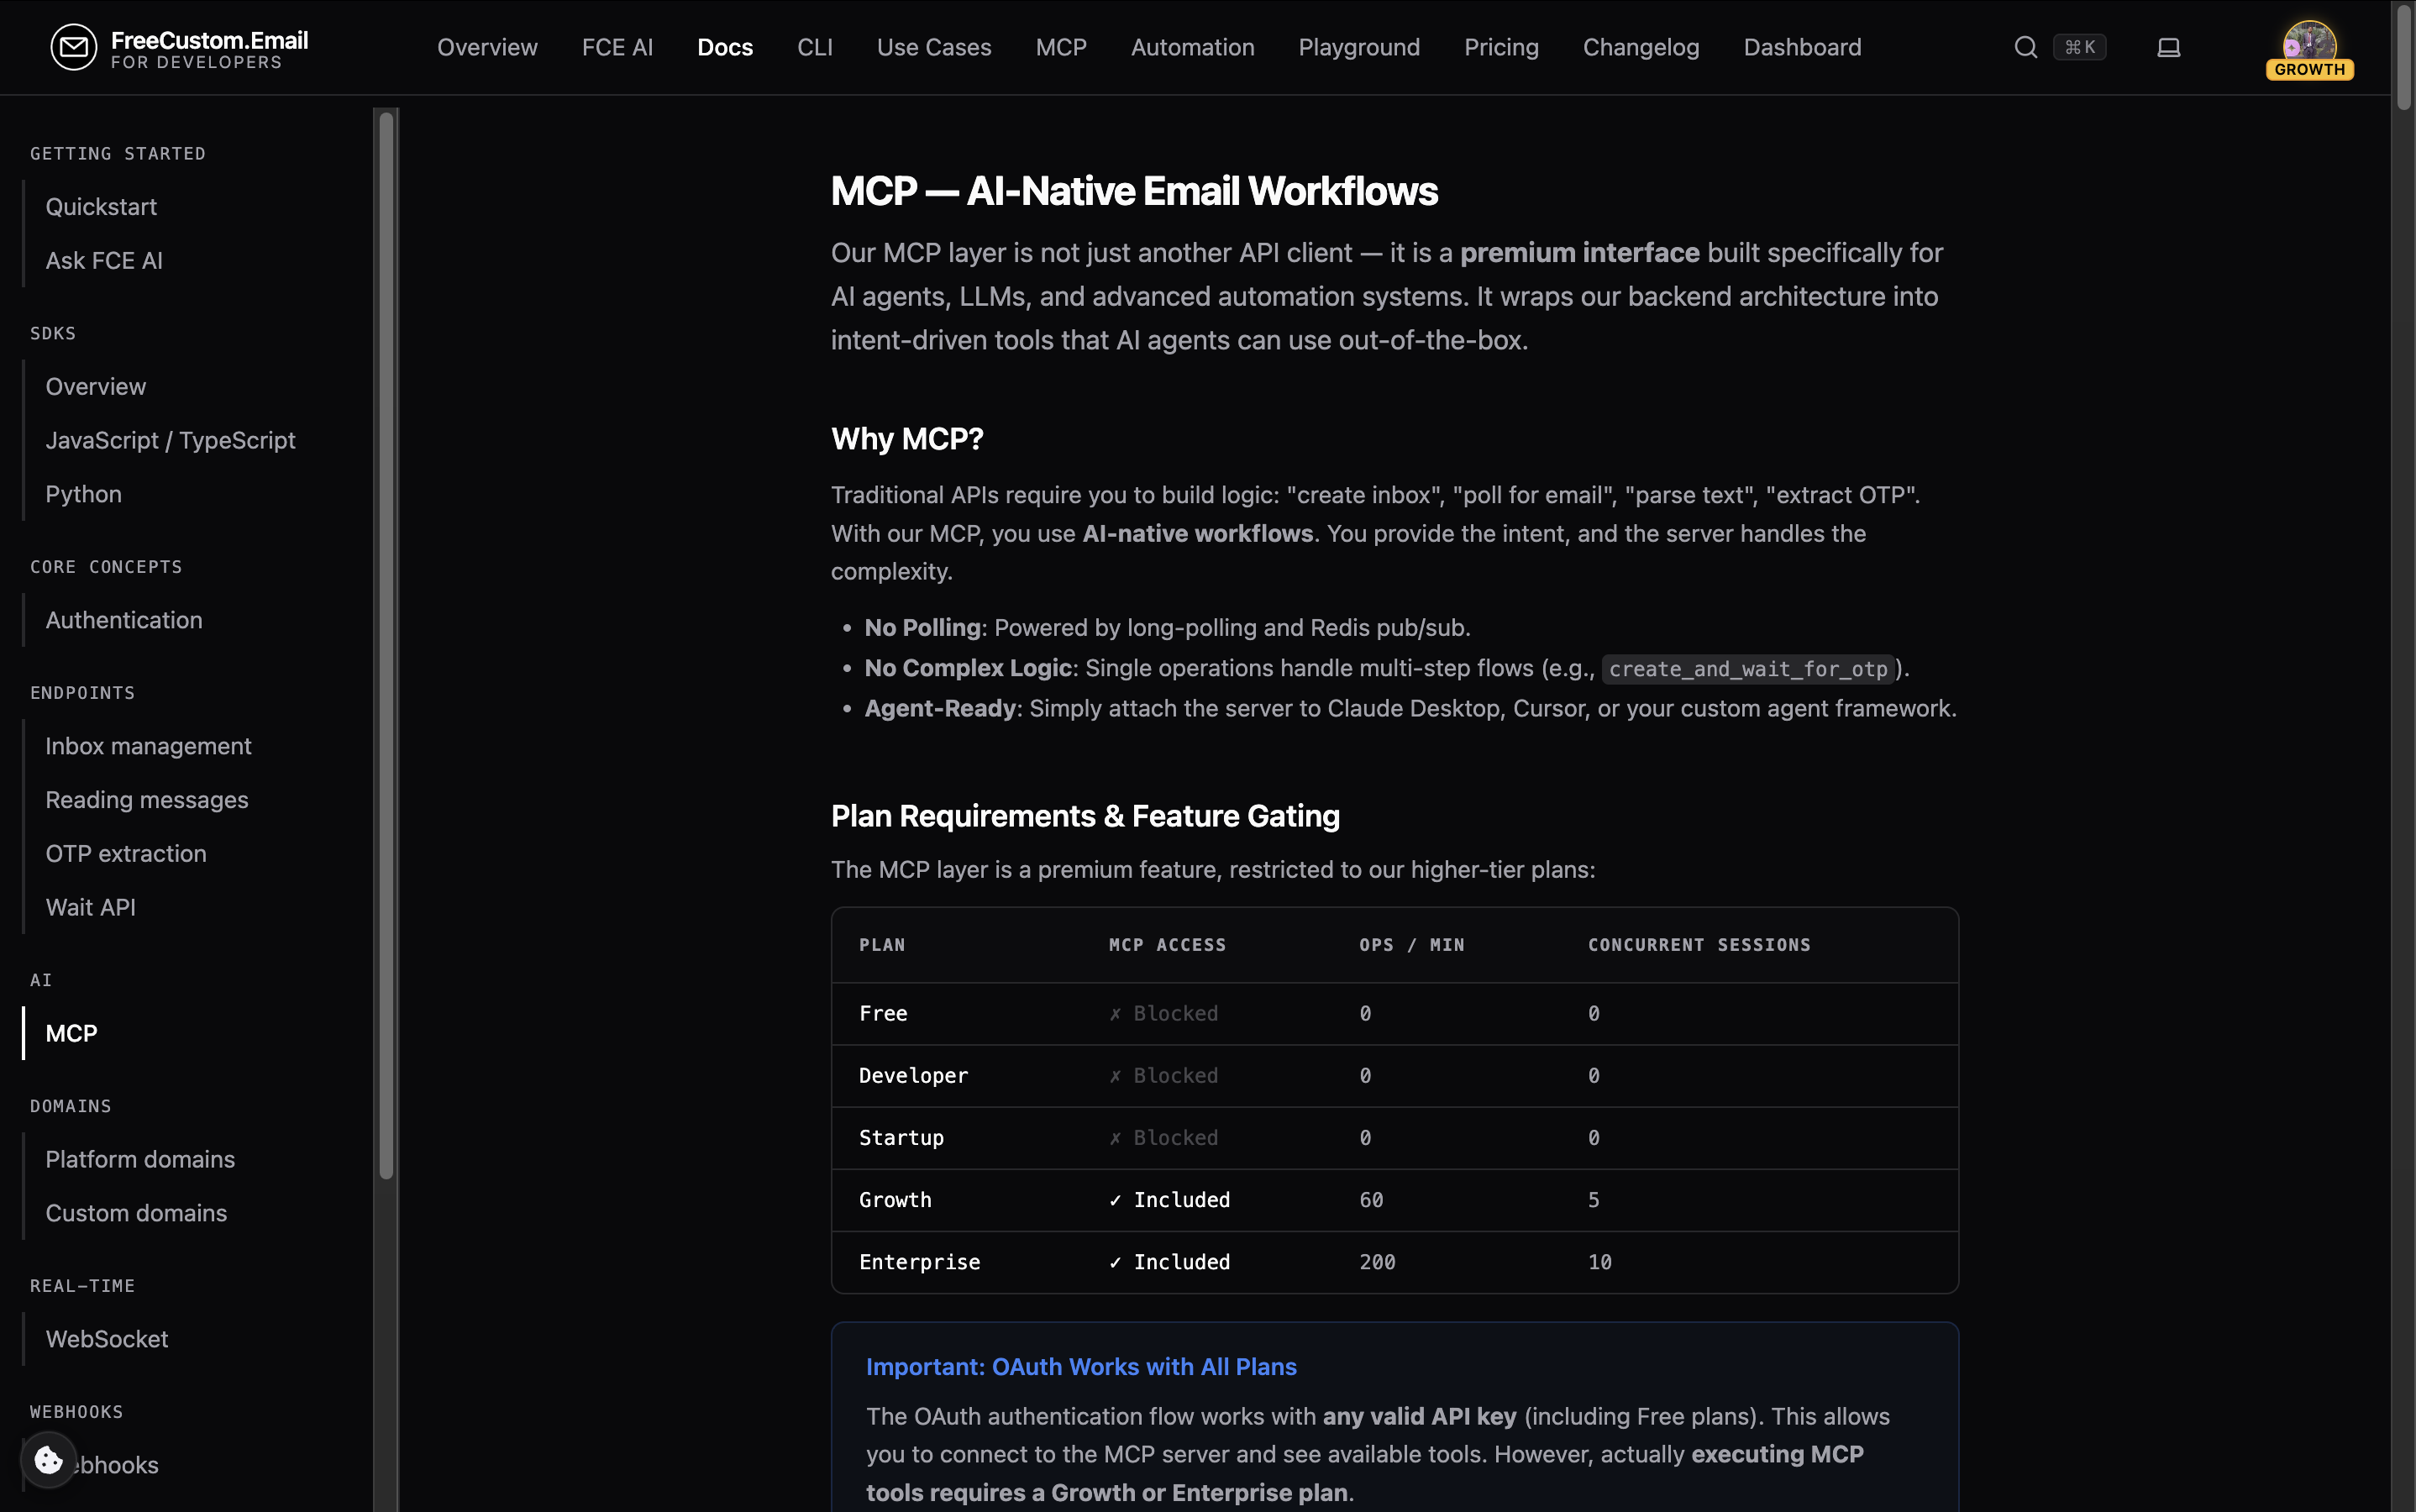View the OTP extraction endpoint docs
The width and height of the screenshot is (2416, 1512).
point(126,853)
